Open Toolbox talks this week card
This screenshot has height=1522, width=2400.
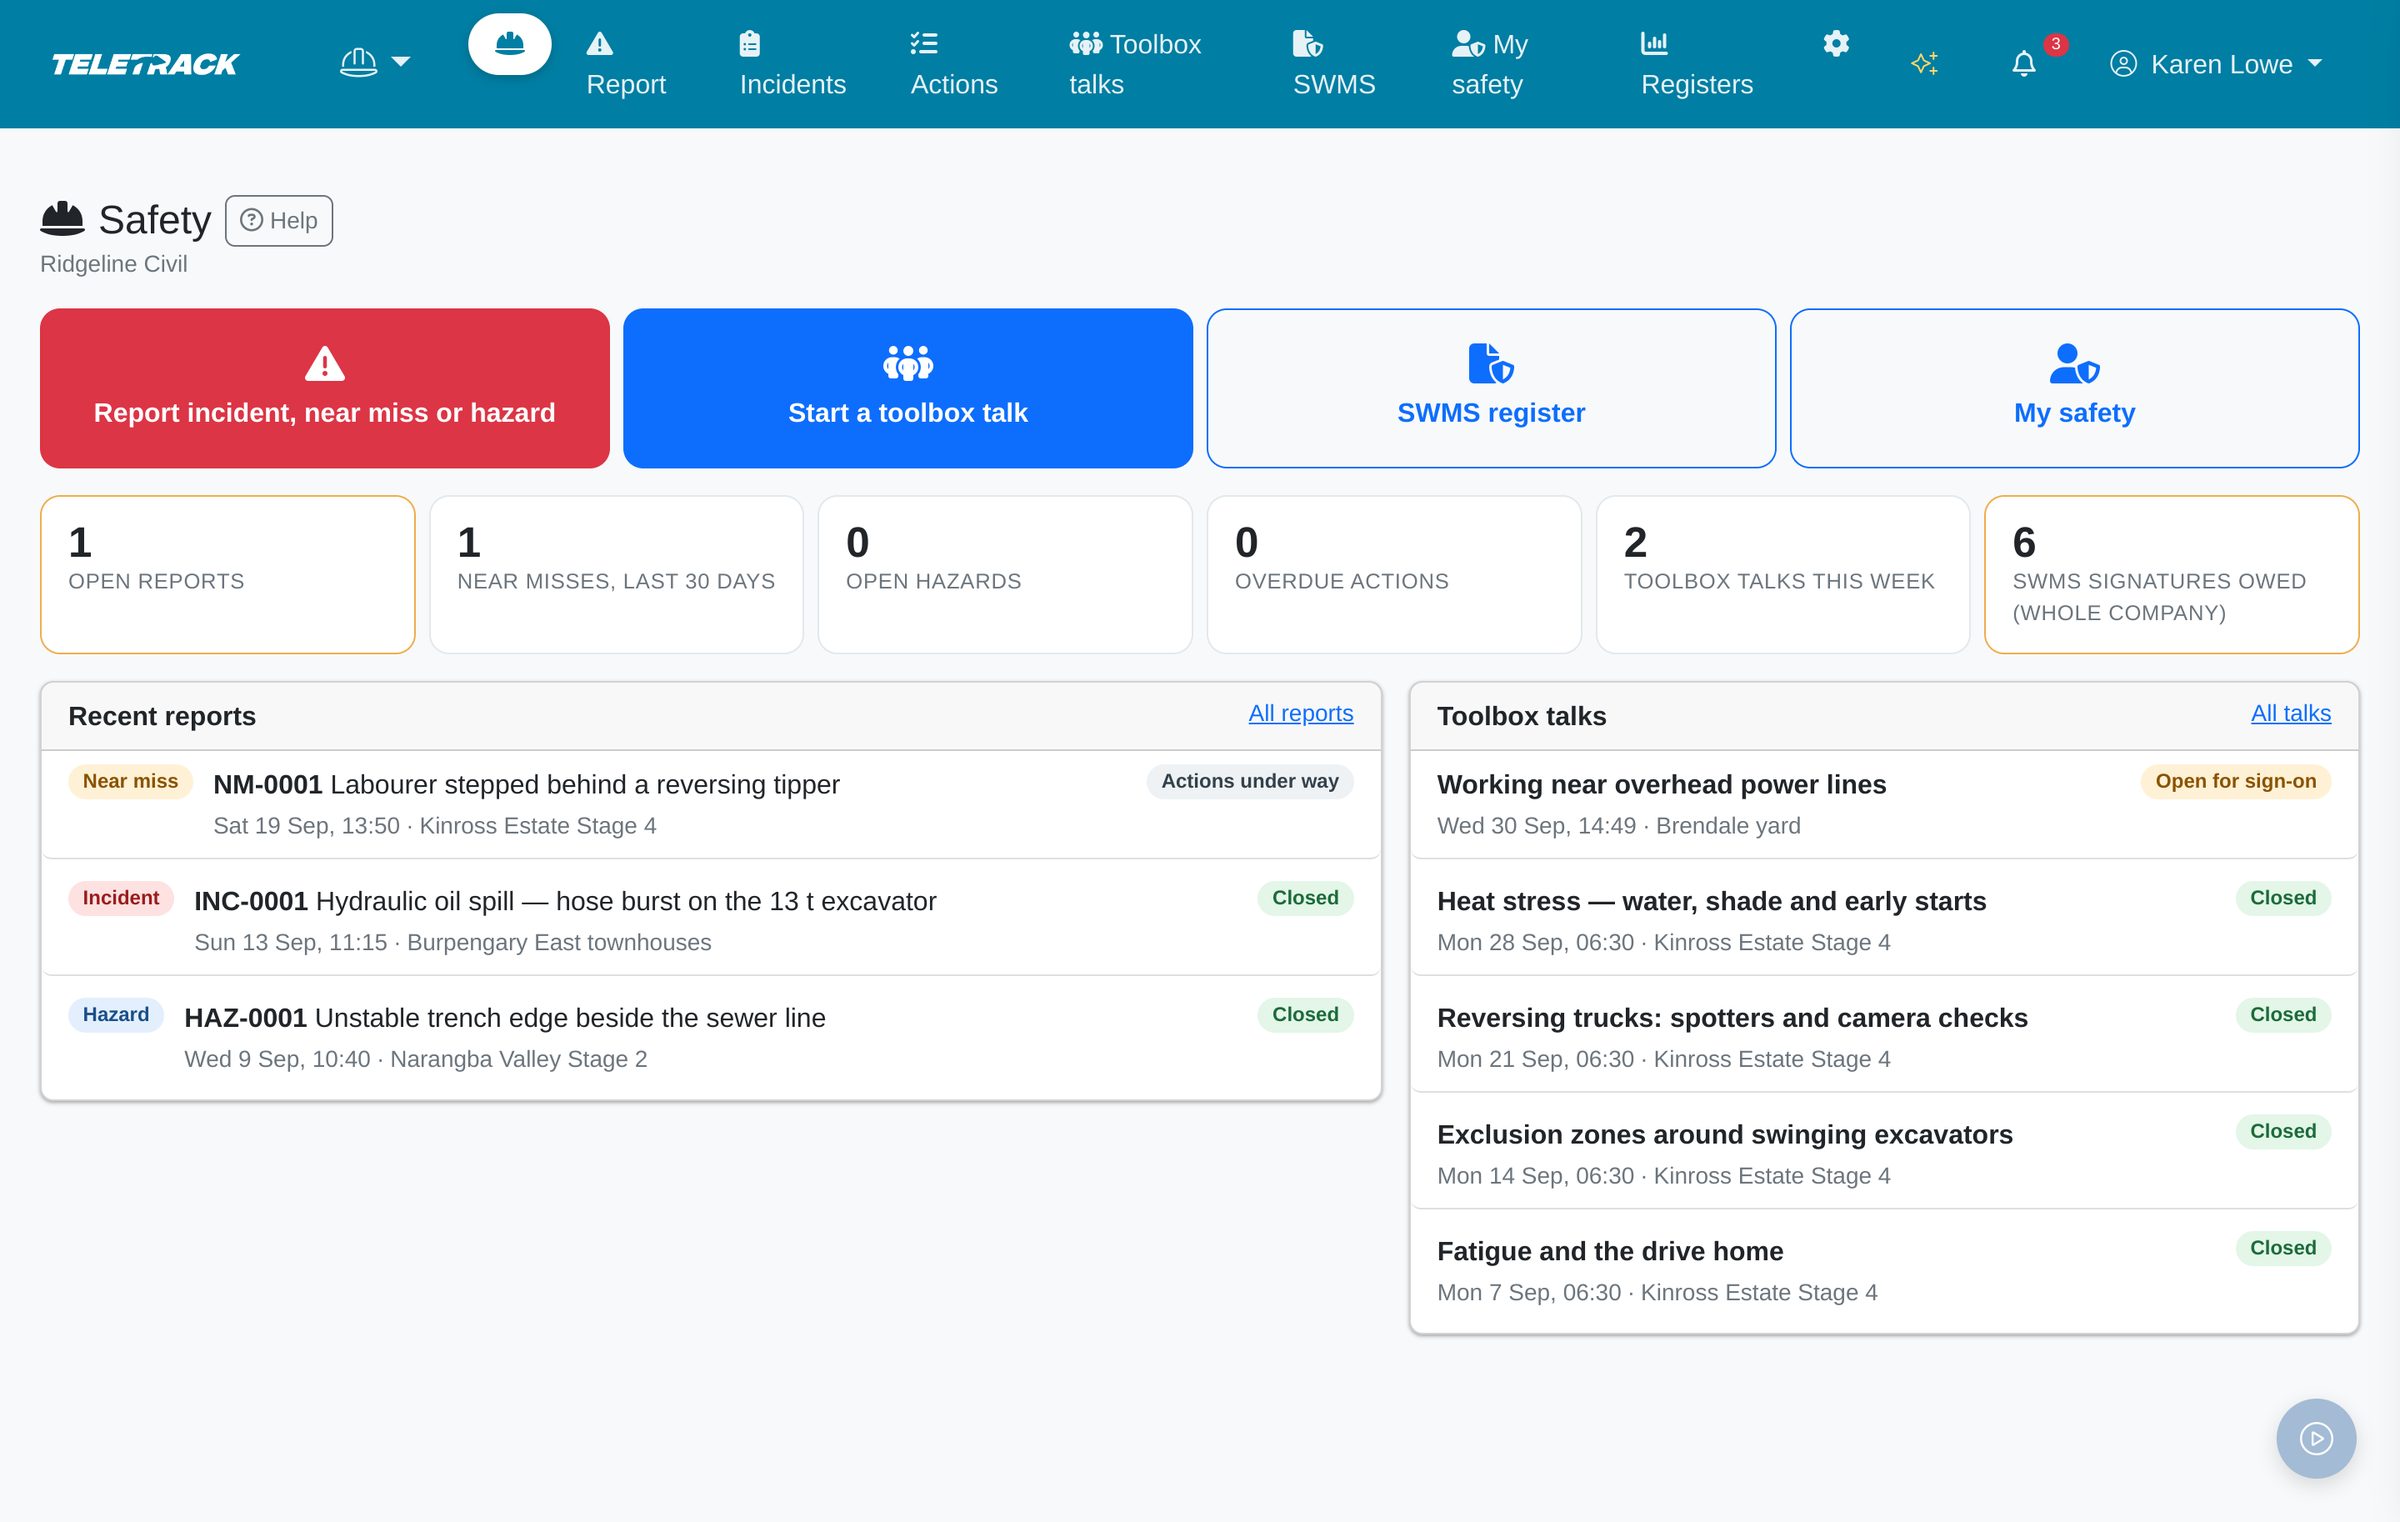coord(1783,575)
